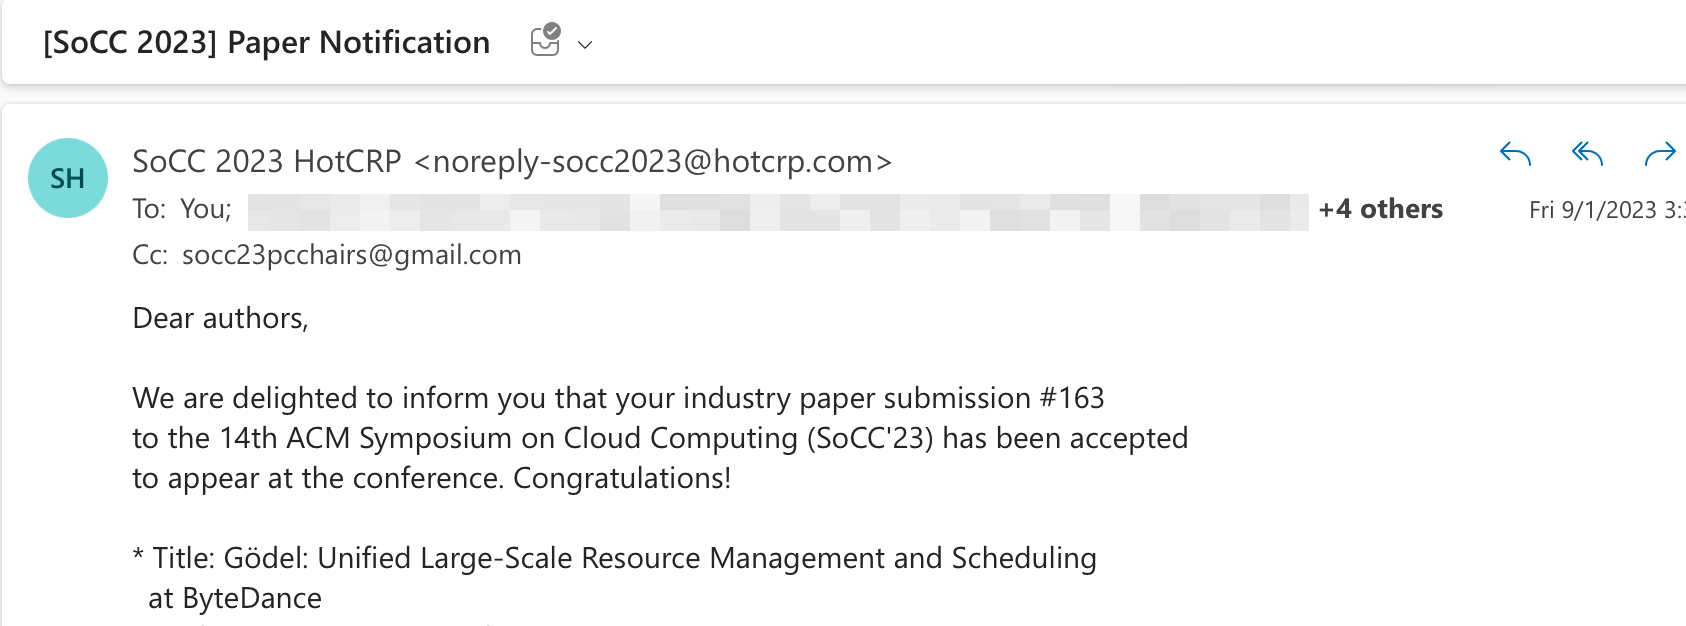The image size is (1686, 626).
Task: Open the sender name SoCC 2023 HotCRP
Action: (x=267, y=161)
